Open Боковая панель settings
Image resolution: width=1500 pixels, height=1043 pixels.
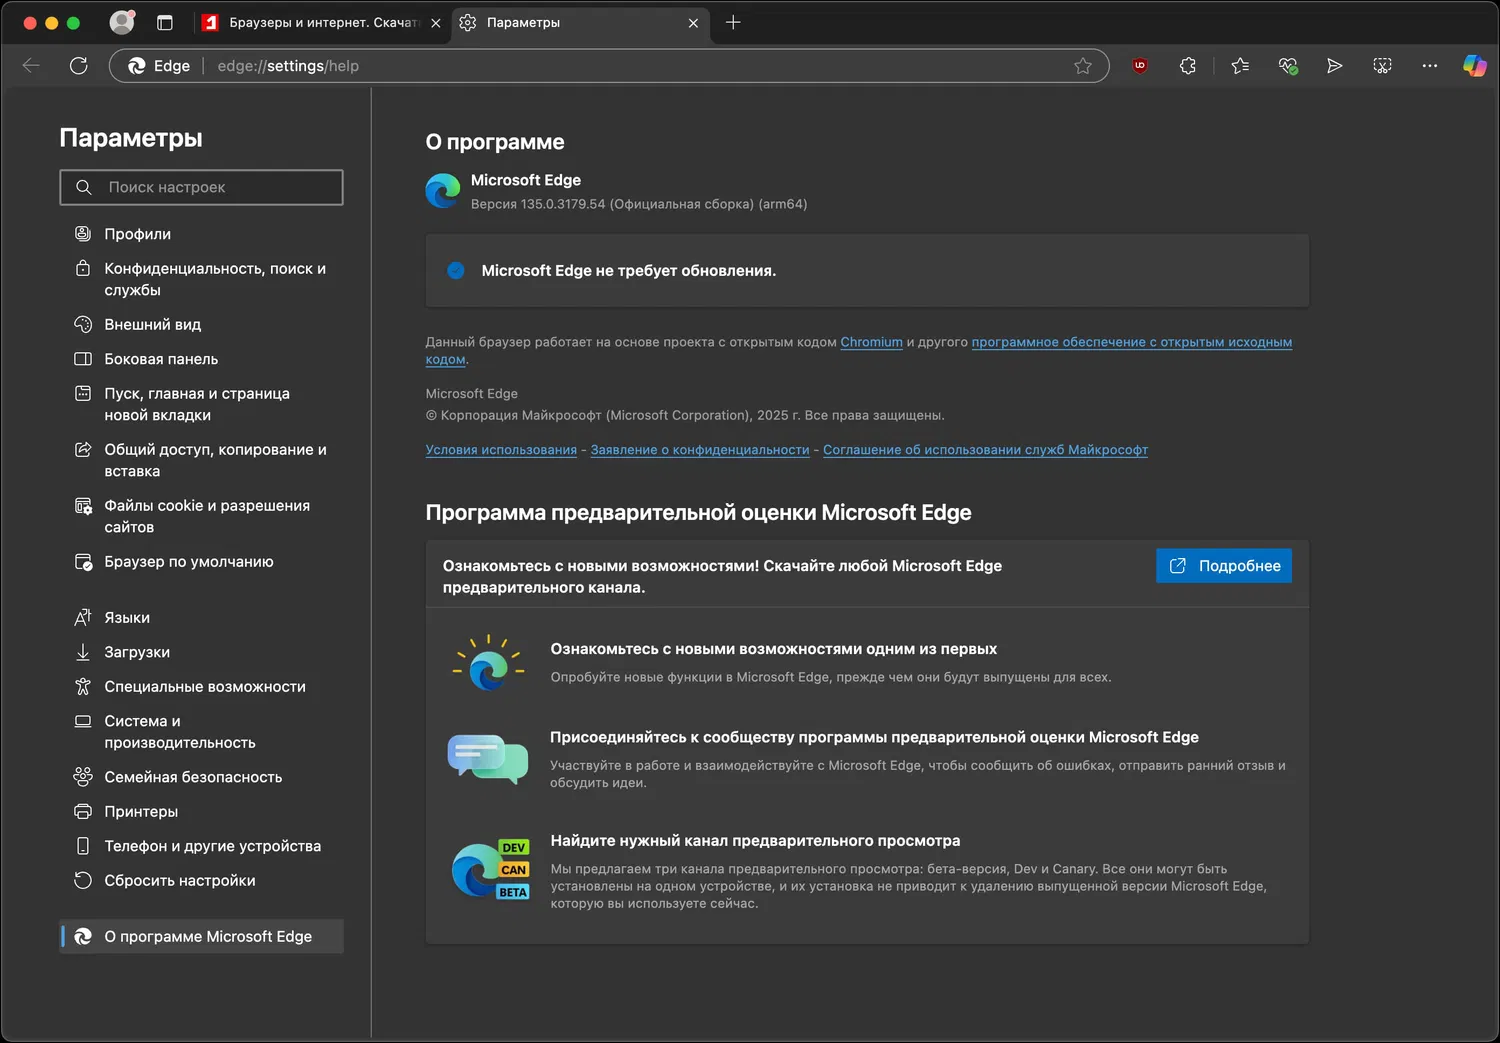click(x=201, y=359)
